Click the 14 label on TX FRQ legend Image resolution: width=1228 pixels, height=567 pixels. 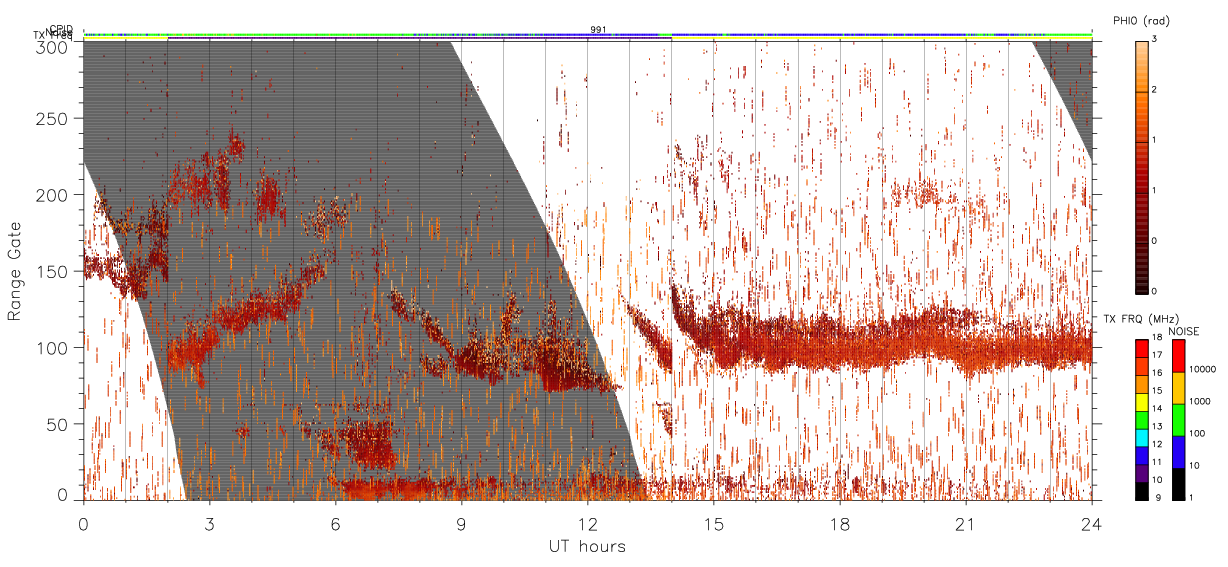coord(1158,407)
